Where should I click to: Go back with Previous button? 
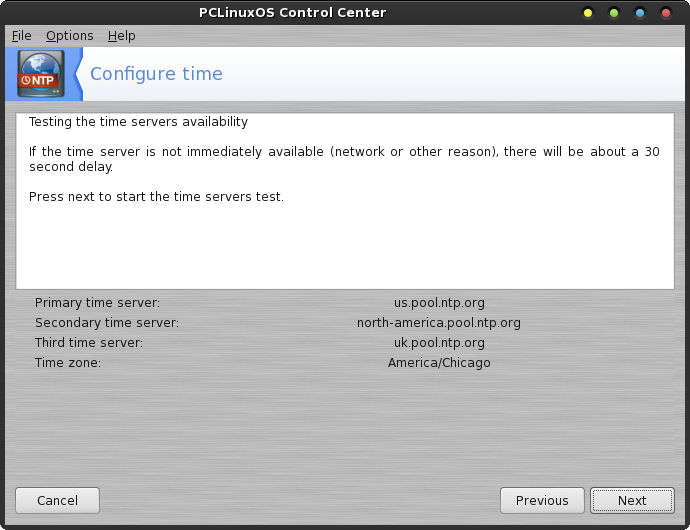point(542,501)
